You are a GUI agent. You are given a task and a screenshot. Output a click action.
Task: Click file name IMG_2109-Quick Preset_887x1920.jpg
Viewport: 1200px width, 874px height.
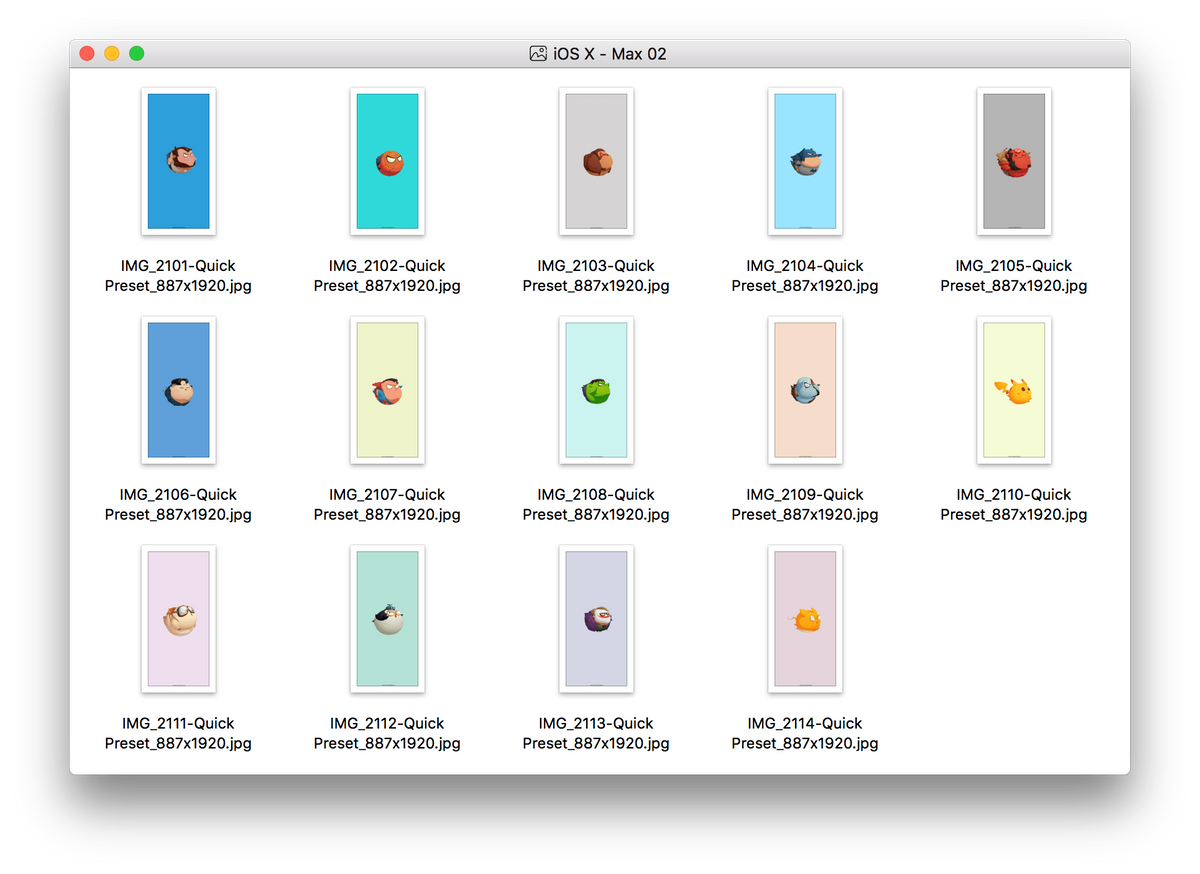click(x=805, y=505)
